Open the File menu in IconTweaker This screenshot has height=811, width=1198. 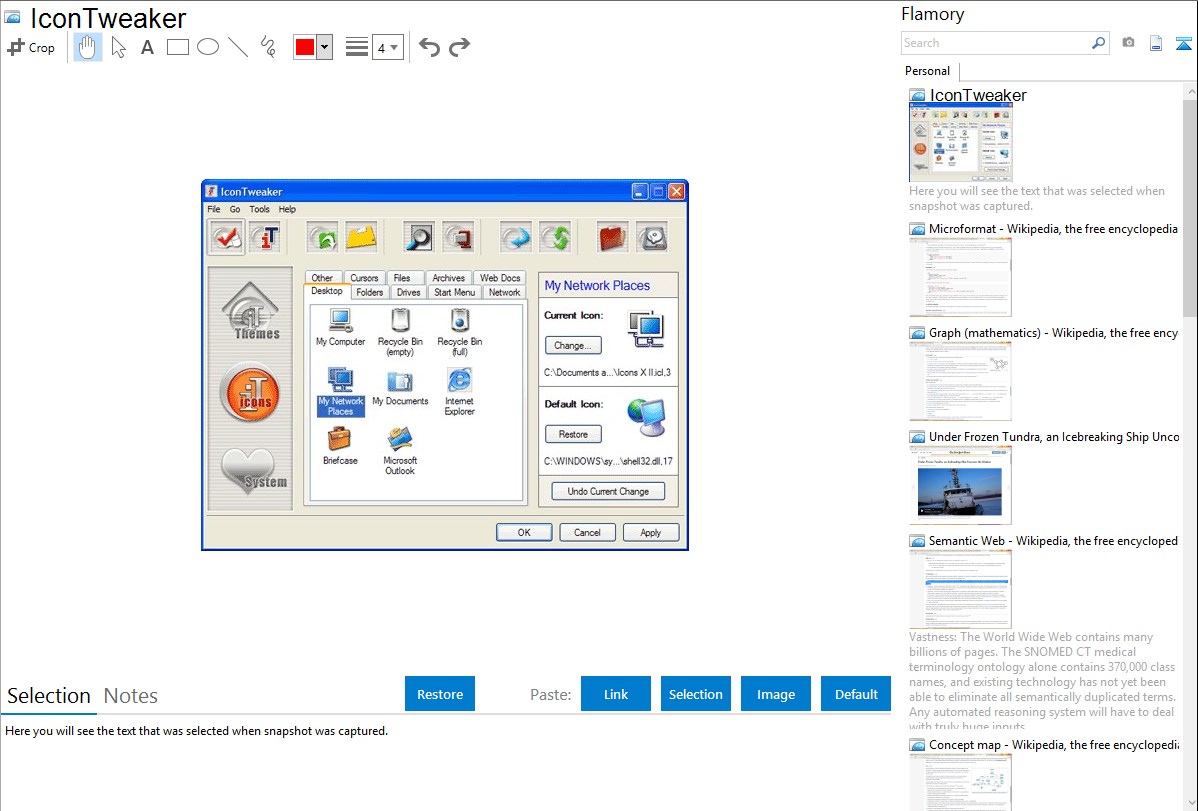tap(214, 209)
